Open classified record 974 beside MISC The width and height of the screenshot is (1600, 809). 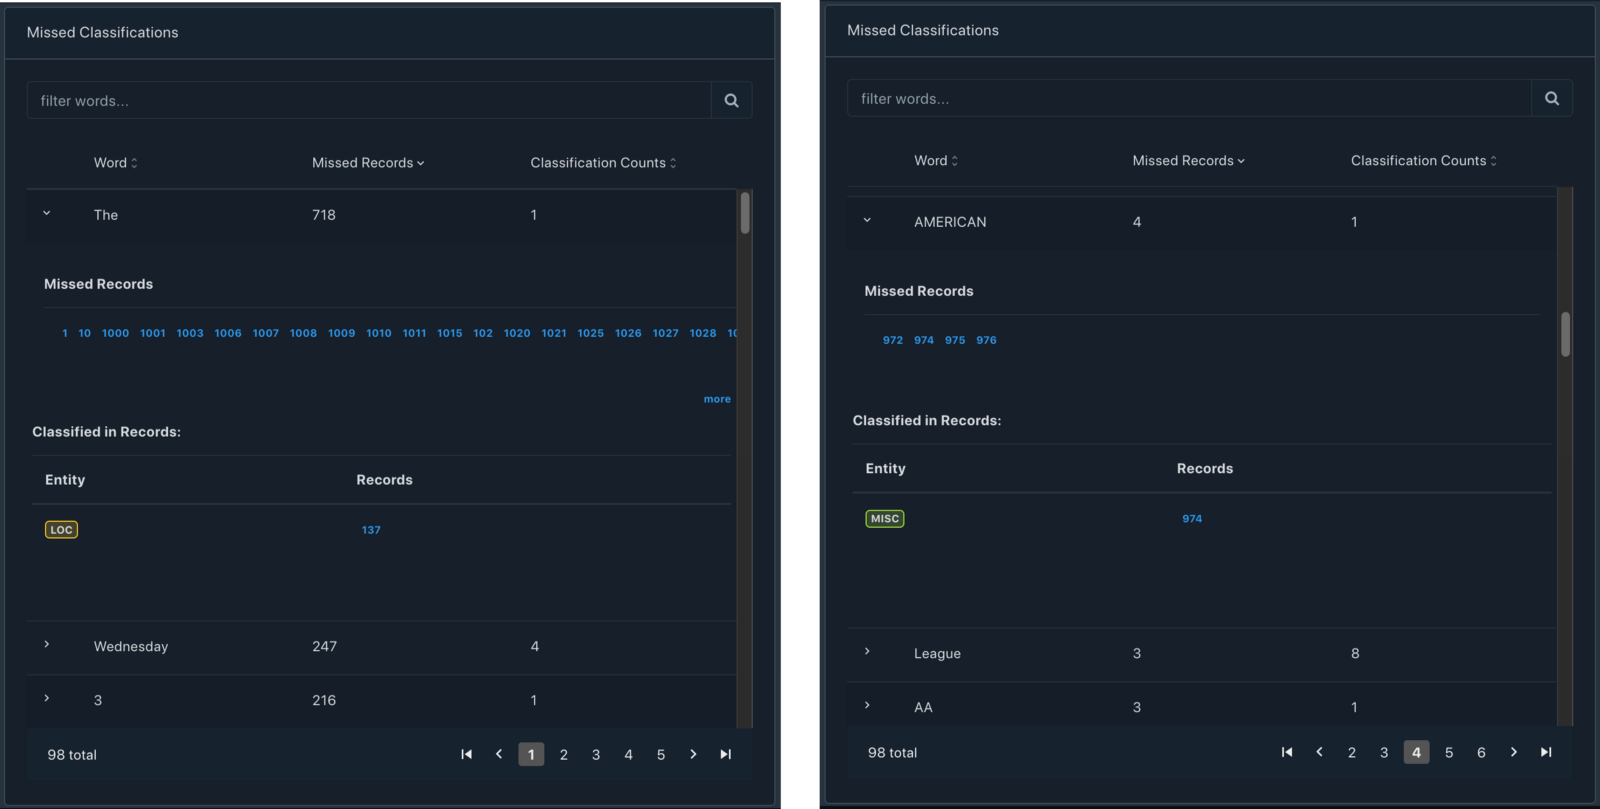pyautogui.click(x=1192, y=518)
